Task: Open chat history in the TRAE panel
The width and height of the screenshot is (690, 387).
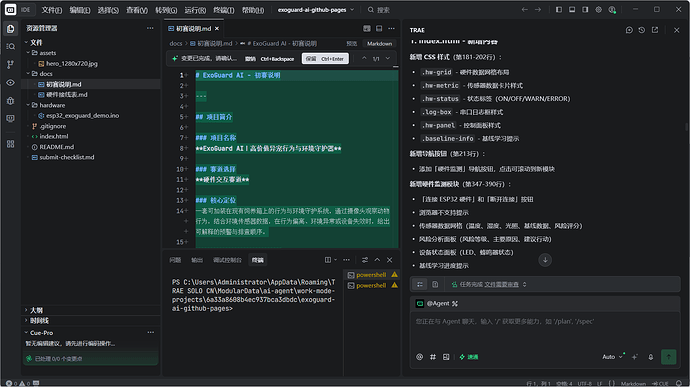Action: point(642,30)
